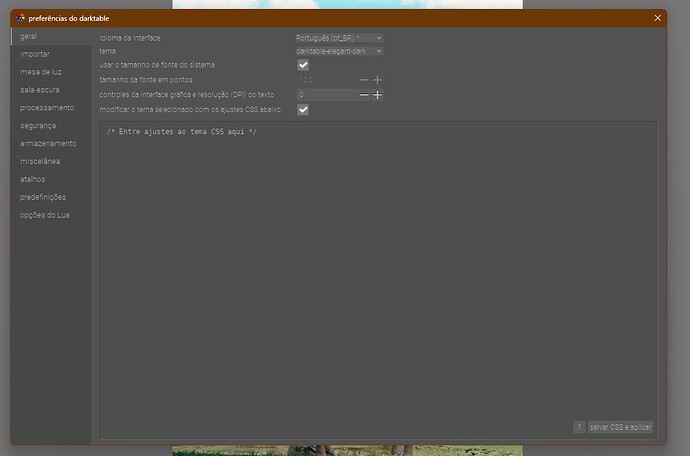Screen dimensions: 690x456
Task: Click the idioma da interface label
Action: 130,38
